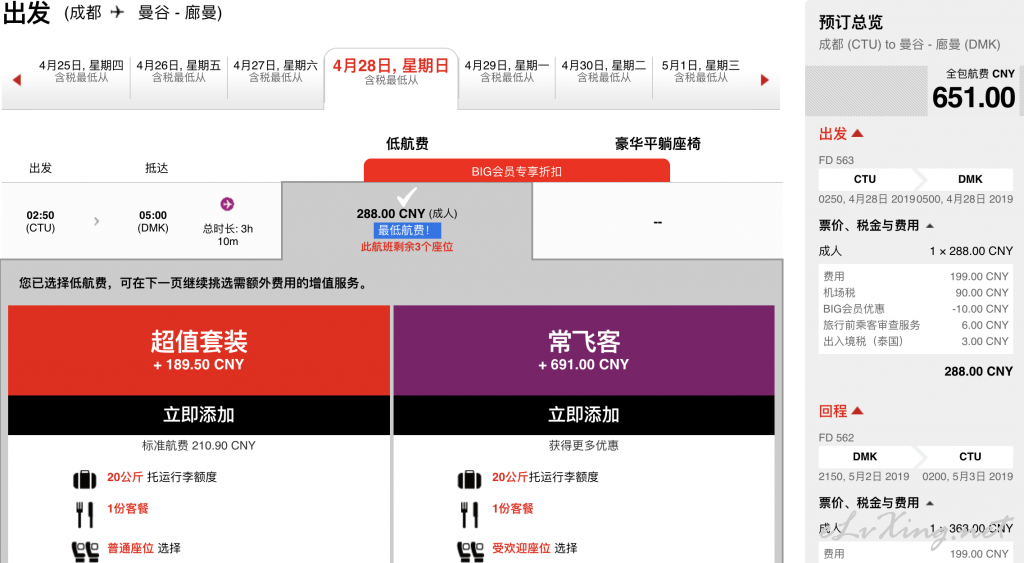Click 受欢迎座位 link in 常飞客 bundle
The width and height of the screenshot is (1024, 563).
pyautogui.click(x=522, y=548)
